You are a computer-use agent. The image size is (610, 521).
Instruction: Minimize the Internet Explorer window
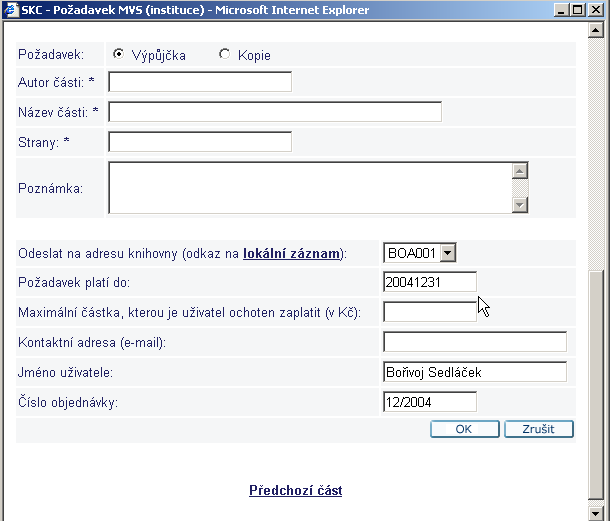(x=561, y=10)
